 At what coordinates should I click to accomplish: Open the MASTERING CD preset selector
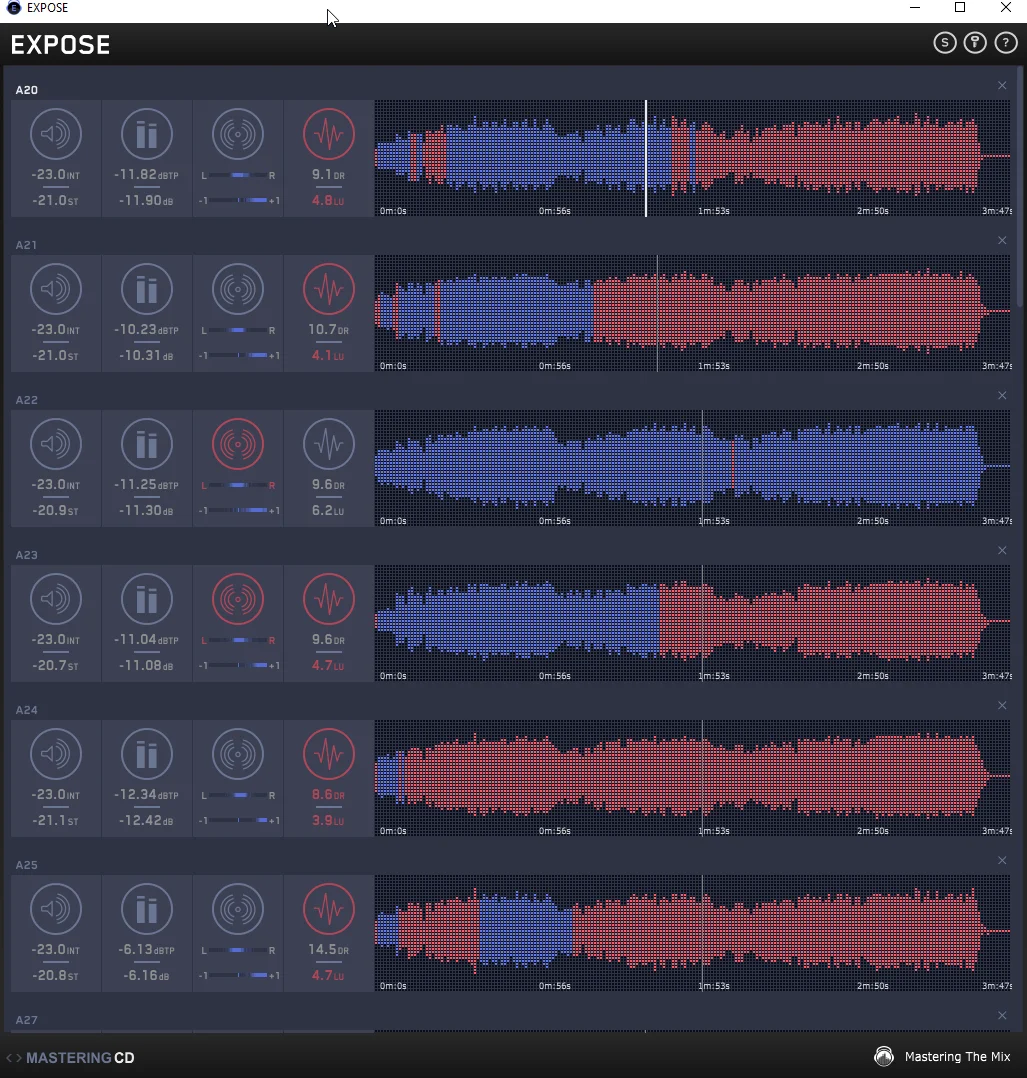(x=80, y=1057)
